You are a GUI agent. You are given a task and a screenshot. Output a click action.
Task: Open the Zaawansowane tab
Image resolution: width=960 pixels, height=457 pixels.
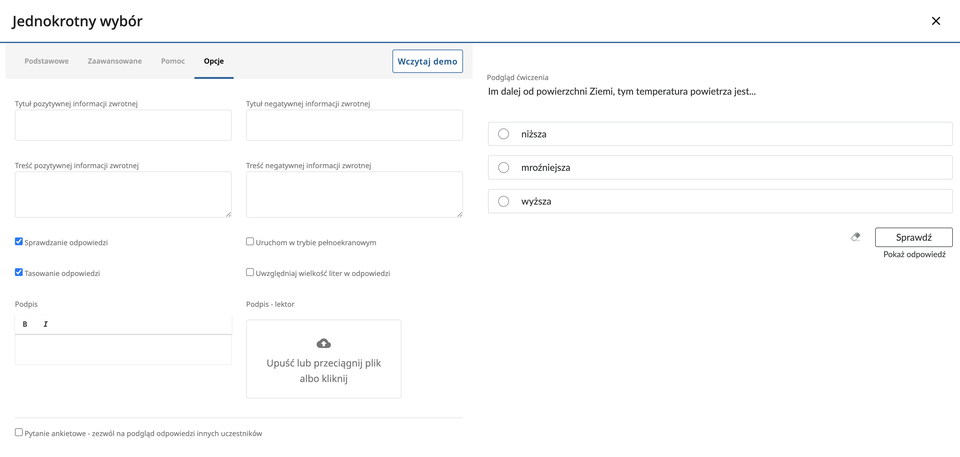pyautogui.click(x=114, y=61)
